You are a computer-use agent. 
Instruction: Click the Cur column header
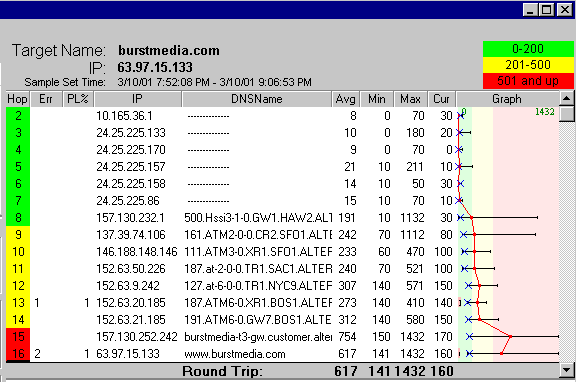(441, 99)
